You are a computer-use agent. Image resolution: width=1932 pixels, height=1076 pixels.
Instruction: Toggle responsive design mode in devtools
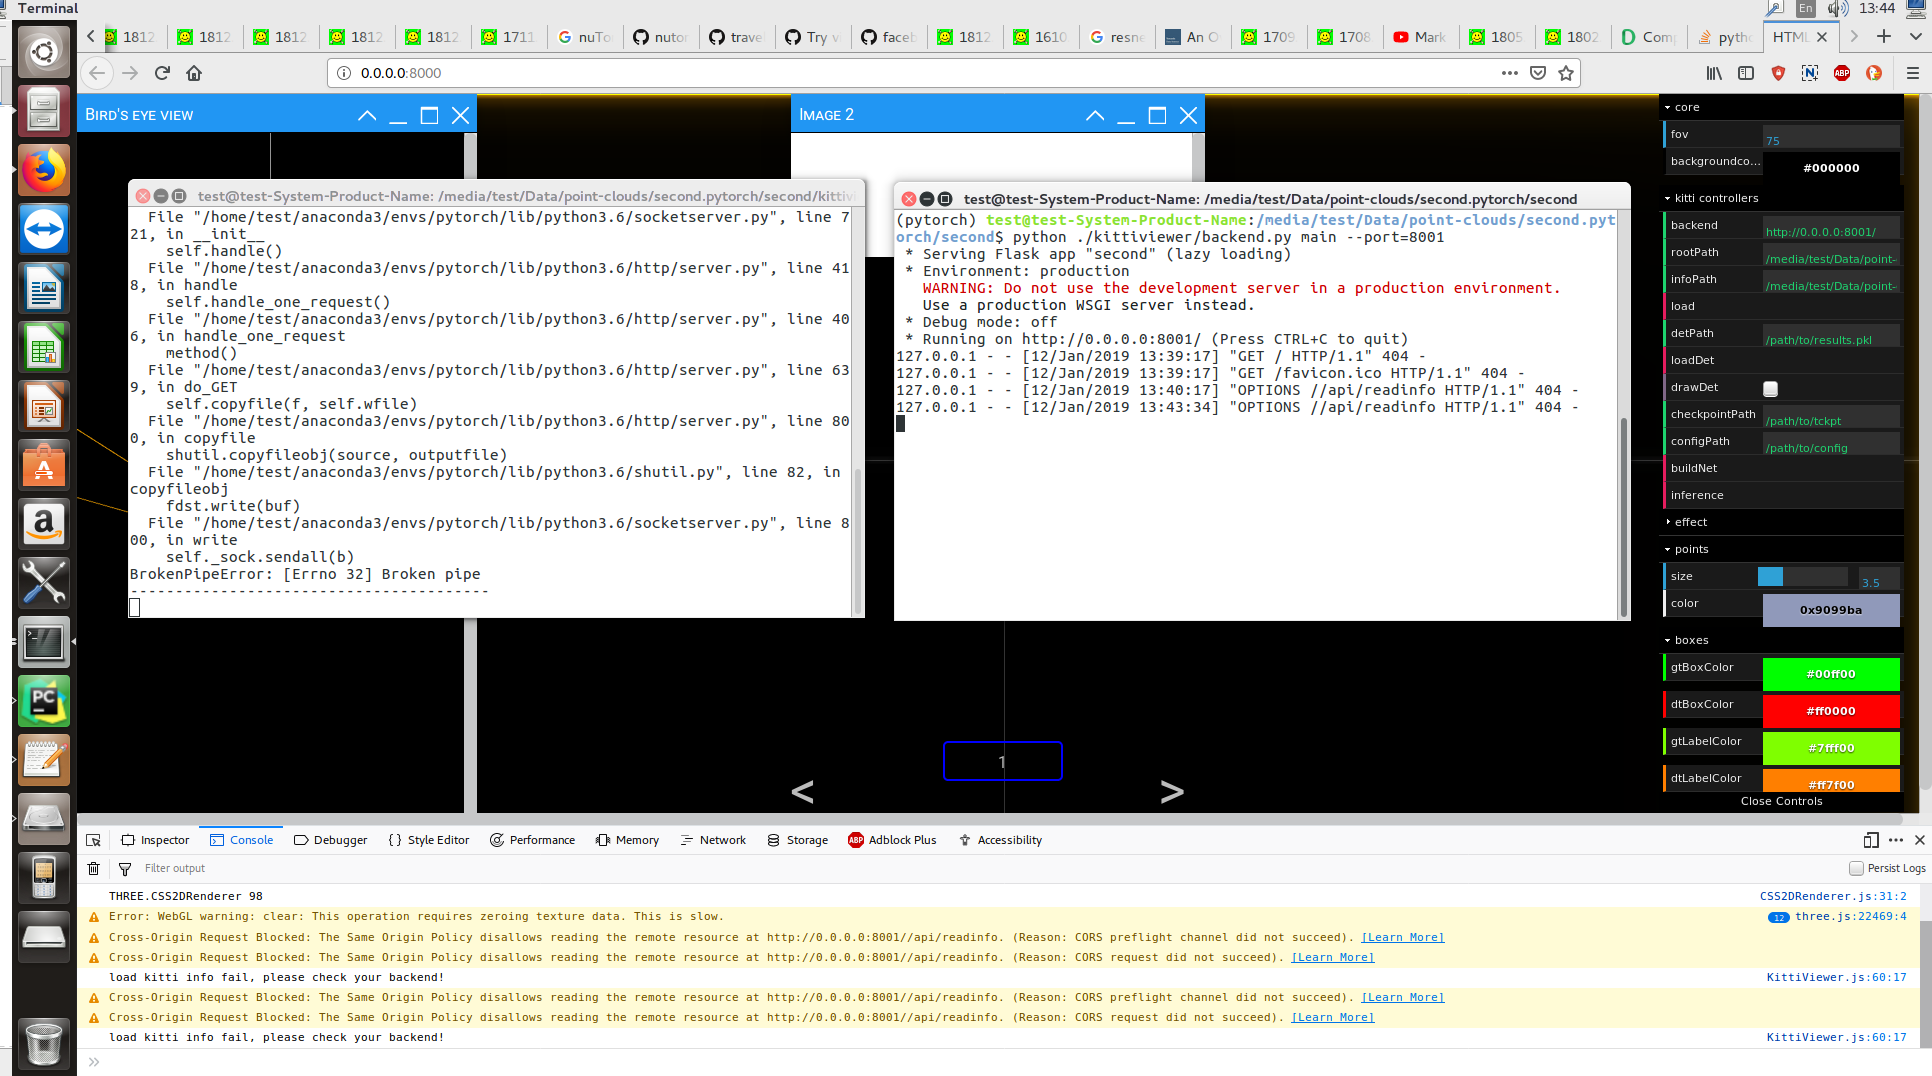point(1871,840)
